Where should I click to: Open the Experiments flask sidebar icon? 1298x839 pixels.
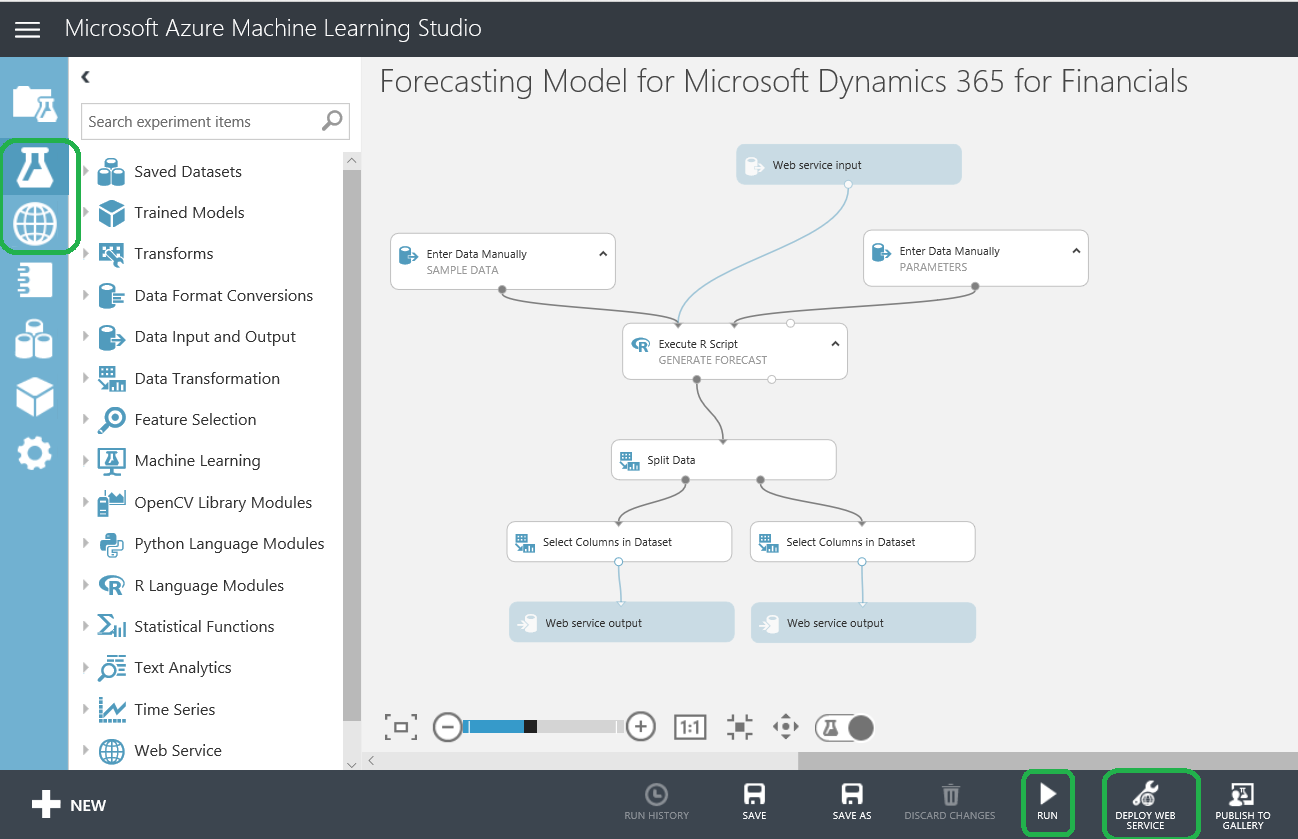coord(34,169)
